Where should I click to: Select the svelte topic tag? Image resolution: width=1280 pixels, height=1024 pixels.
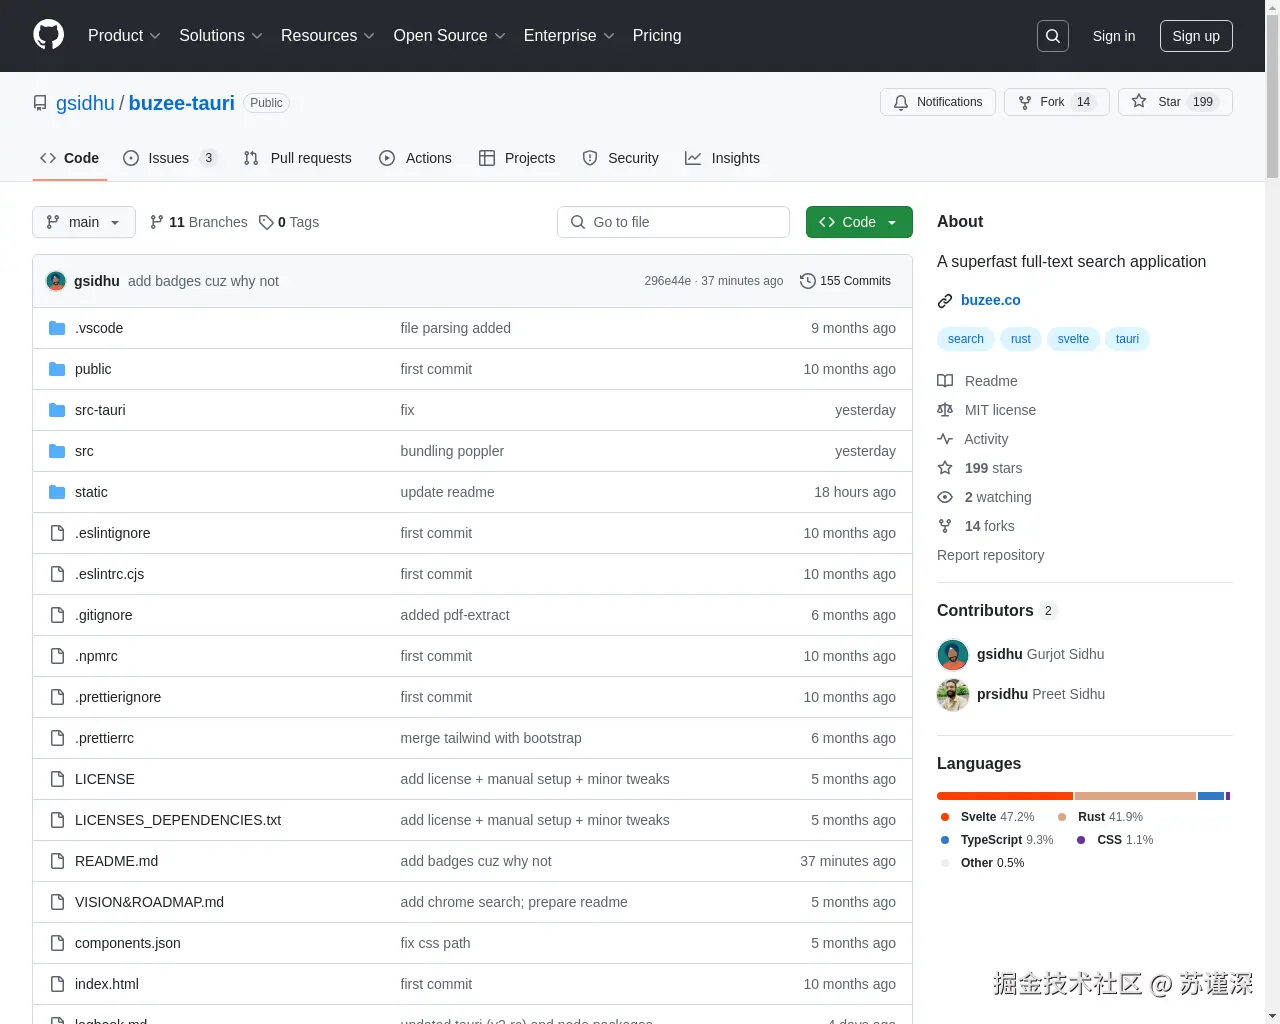coord(1073,339)
